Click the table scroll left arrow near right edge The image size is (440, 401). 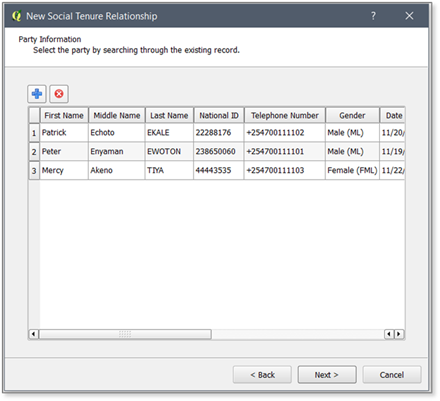(x=389, y=334)
